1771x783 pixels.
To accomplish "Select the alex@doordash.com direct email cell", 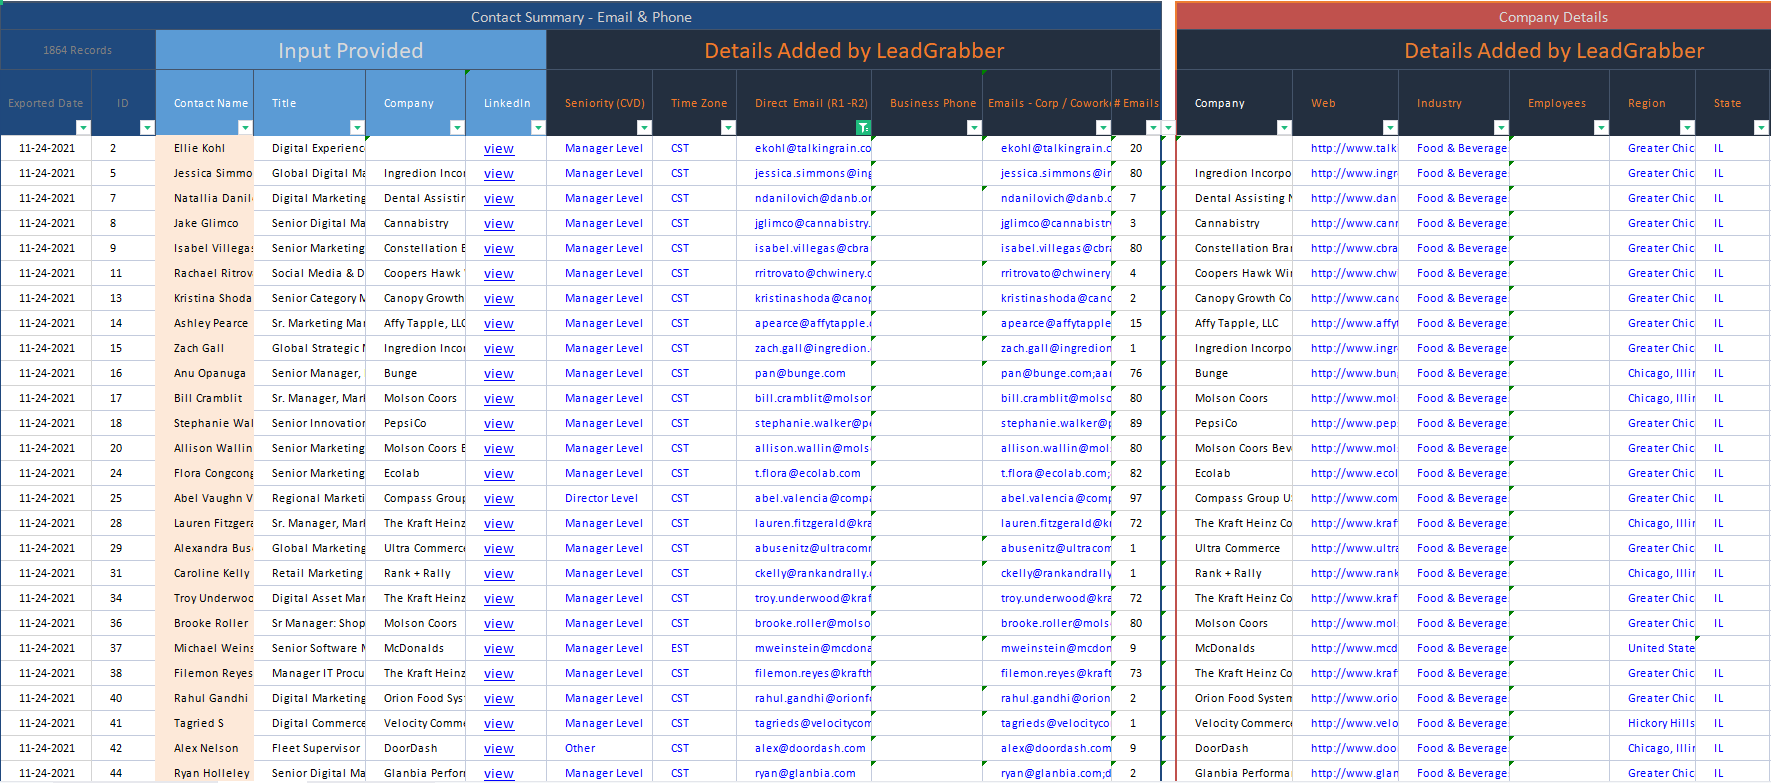I will 804,748.
